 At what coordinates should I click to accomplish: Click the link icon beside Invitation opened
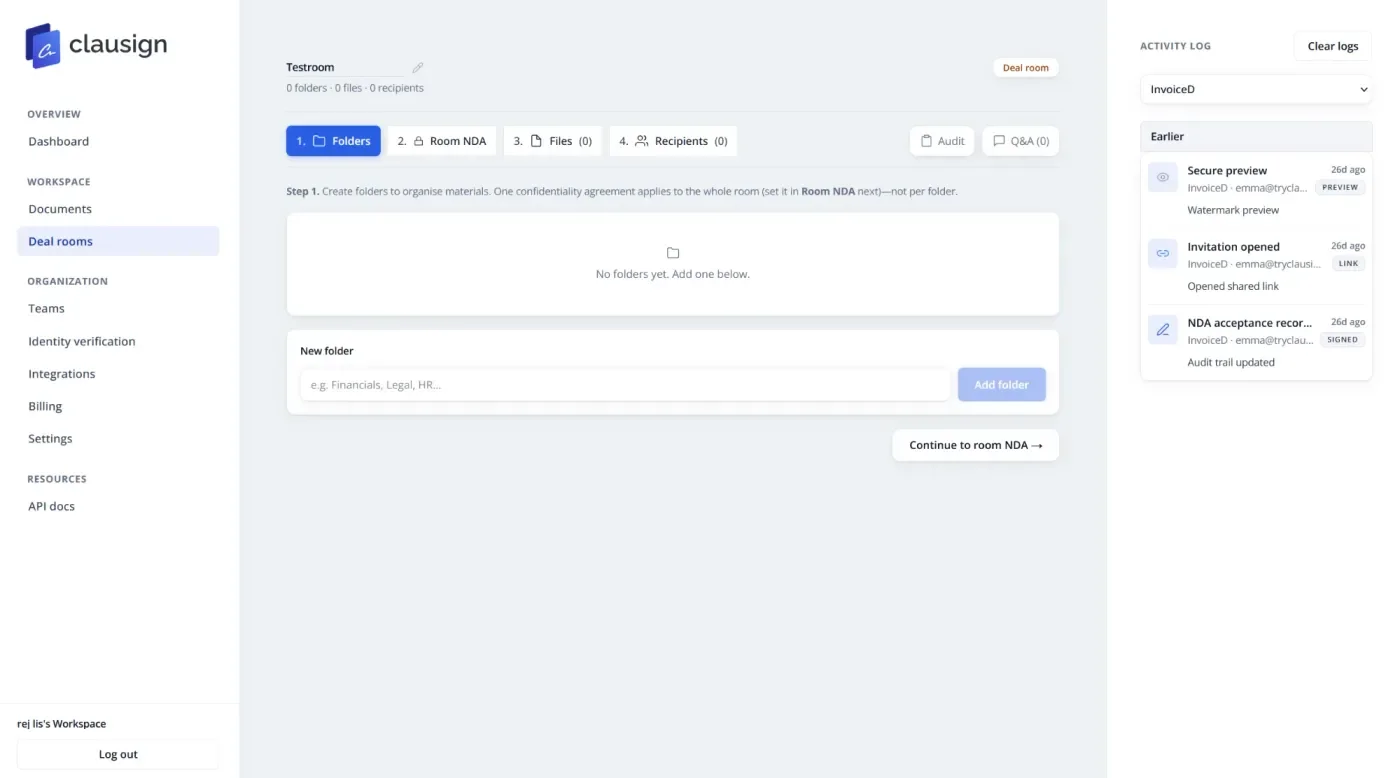1163,253
